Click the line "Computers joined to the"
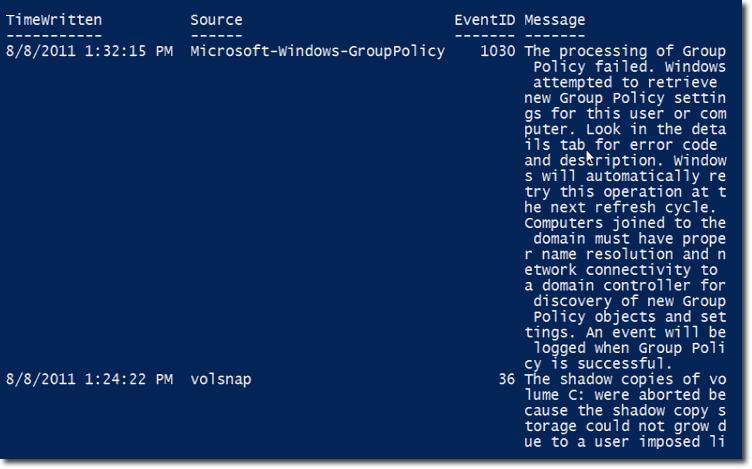The height and width of the screenshot is (469, 752). point(625,223)
